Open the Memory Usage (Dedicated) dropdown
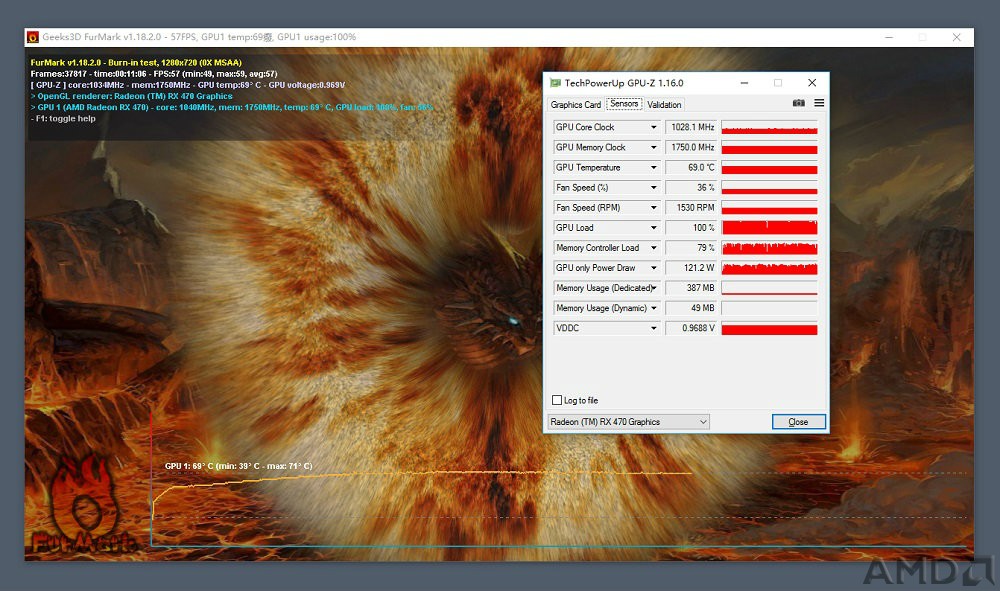 pos(654,288)
